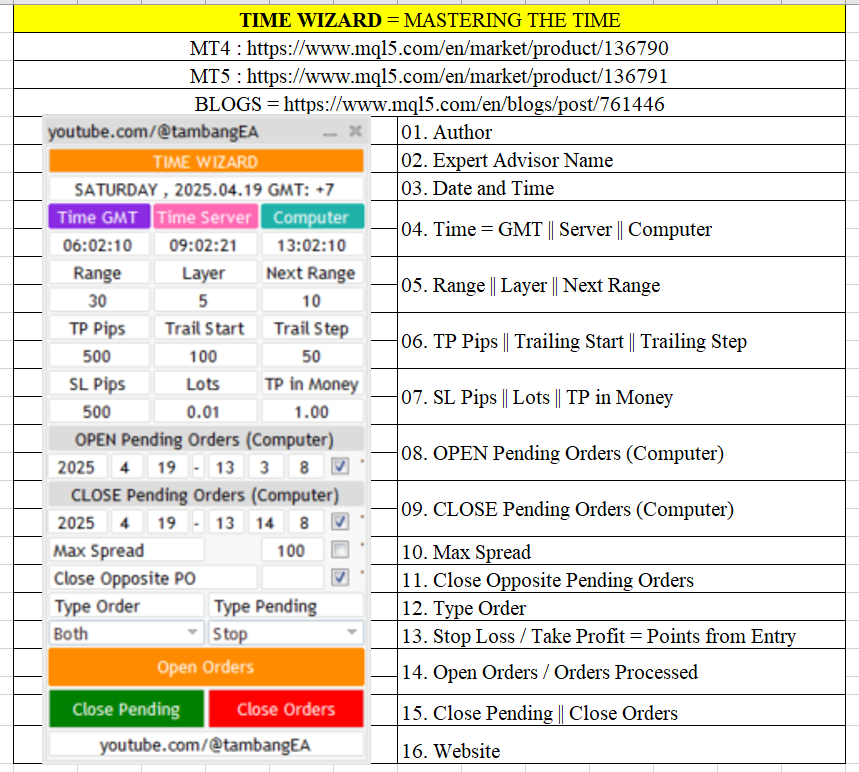The image size is (859, 772).
Task: Edit OPEN Pending Orders minute field 3
Action: [x=266, y=467]
